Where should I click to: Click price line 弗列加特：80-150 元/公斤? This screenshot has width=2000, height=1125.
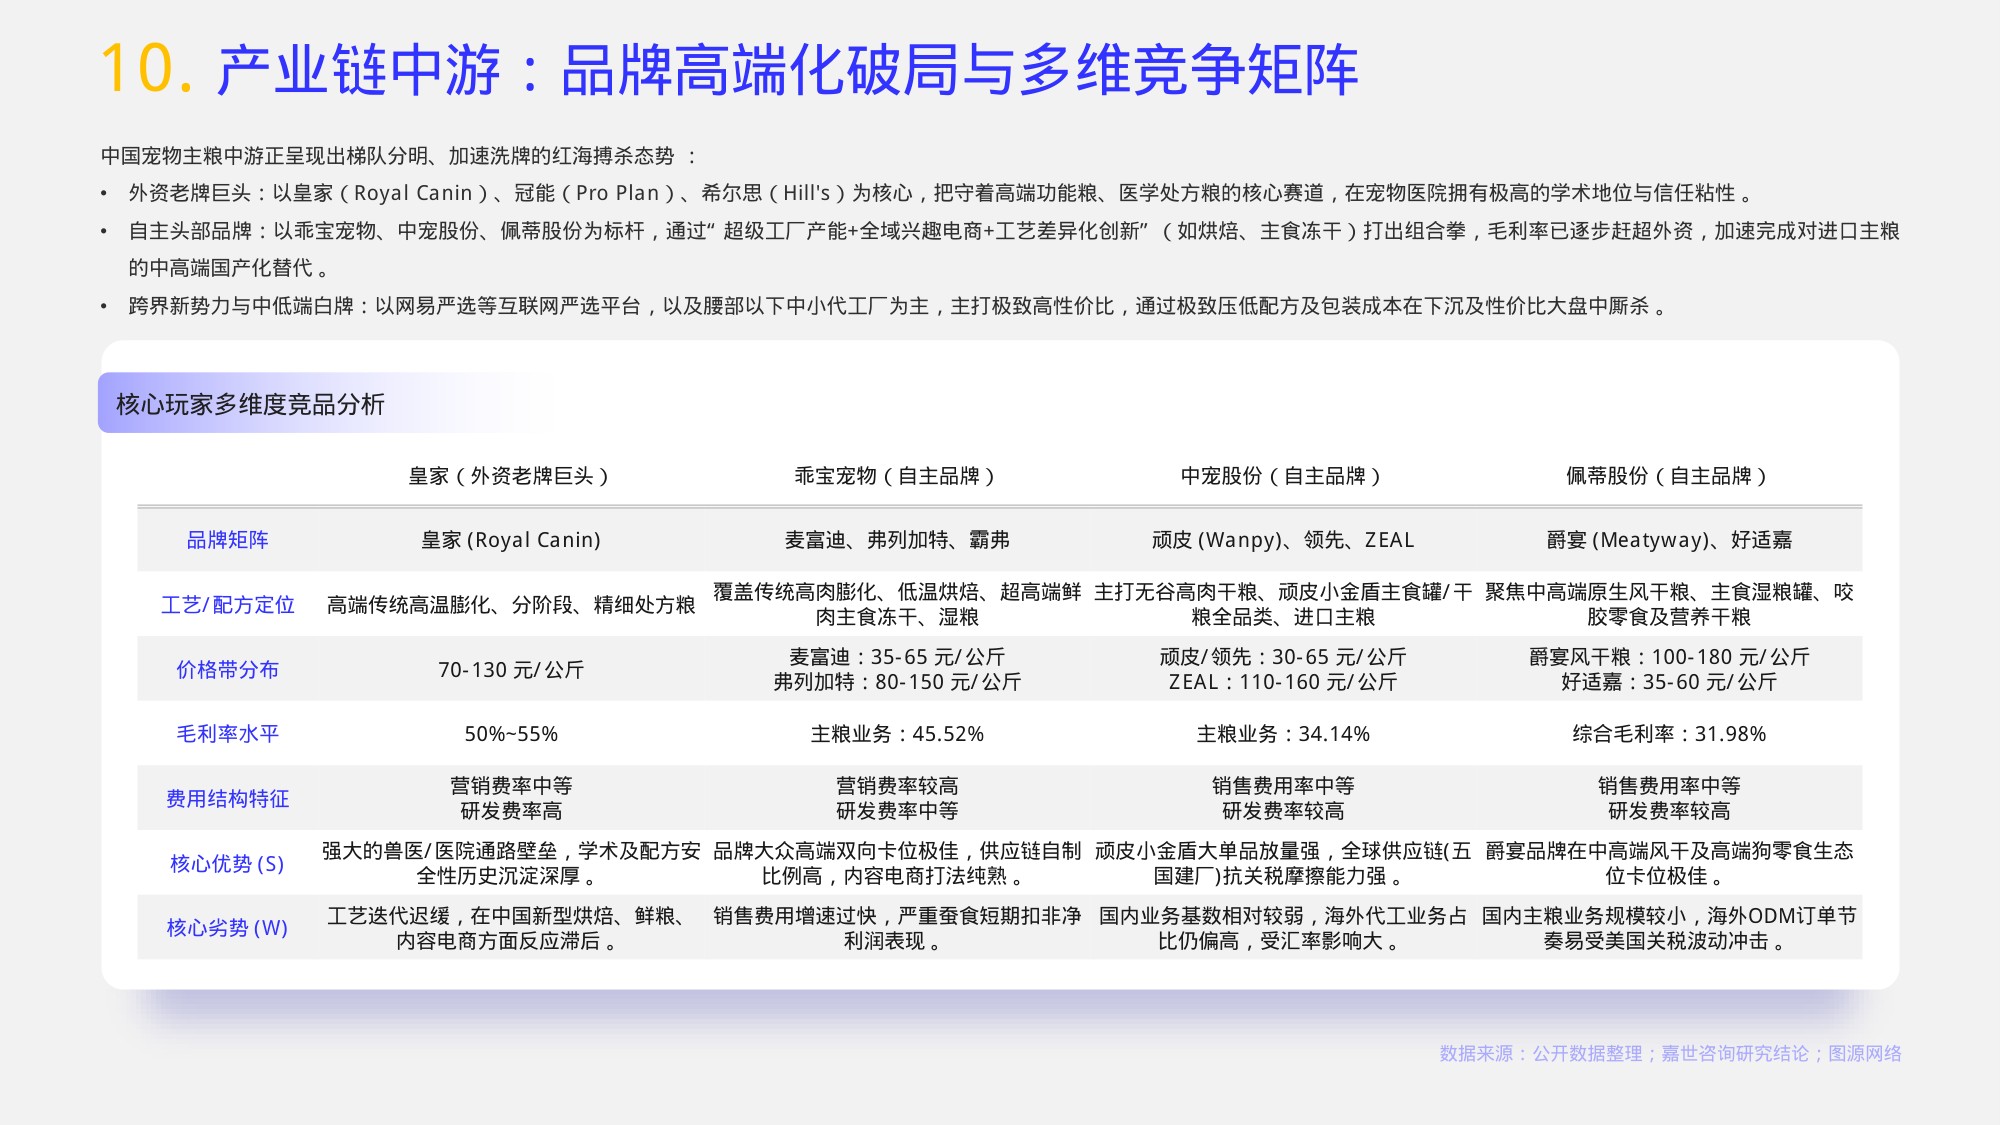point(897,682)
